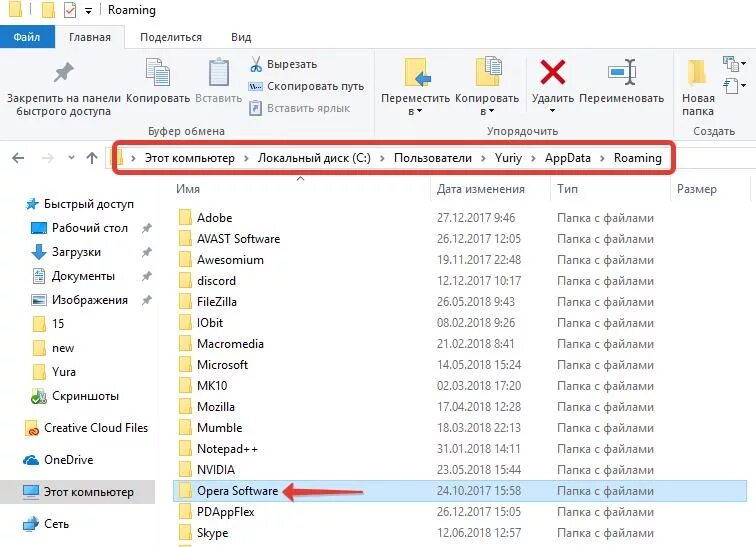Screen dimensions: 756x547
Task: Click the Paste clipboard icon
Action: tap(218, 73)
